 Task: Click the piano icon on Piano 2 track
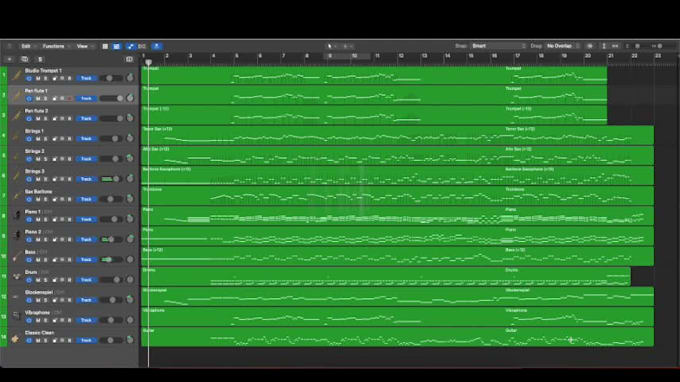pos(16,235)
